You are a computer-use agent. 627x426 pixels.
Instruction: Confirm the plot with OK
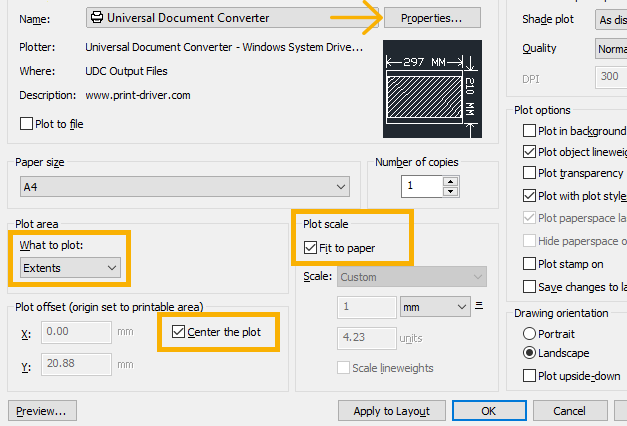coord(489,411)
